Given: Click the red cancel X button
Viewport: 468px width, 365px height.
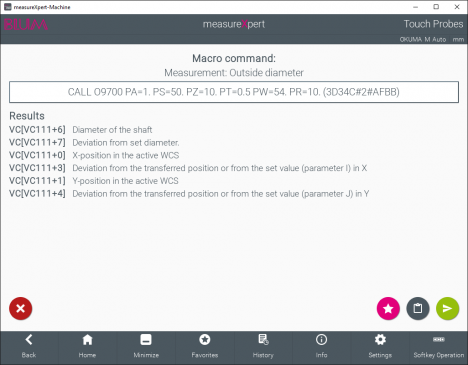Looking at the screenshot, I should [21, 308].
